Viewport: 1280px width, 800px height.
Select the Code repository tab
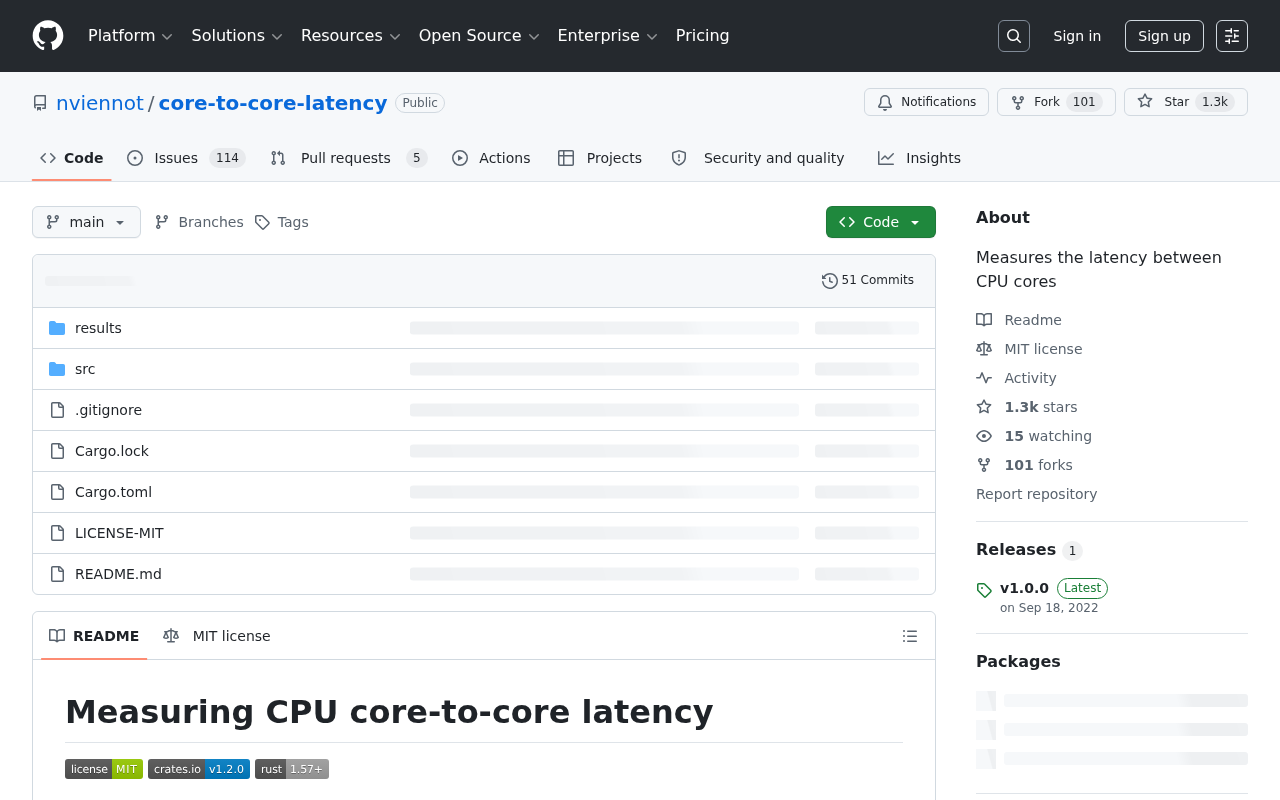pyautogui.click(x=72, y=158)
